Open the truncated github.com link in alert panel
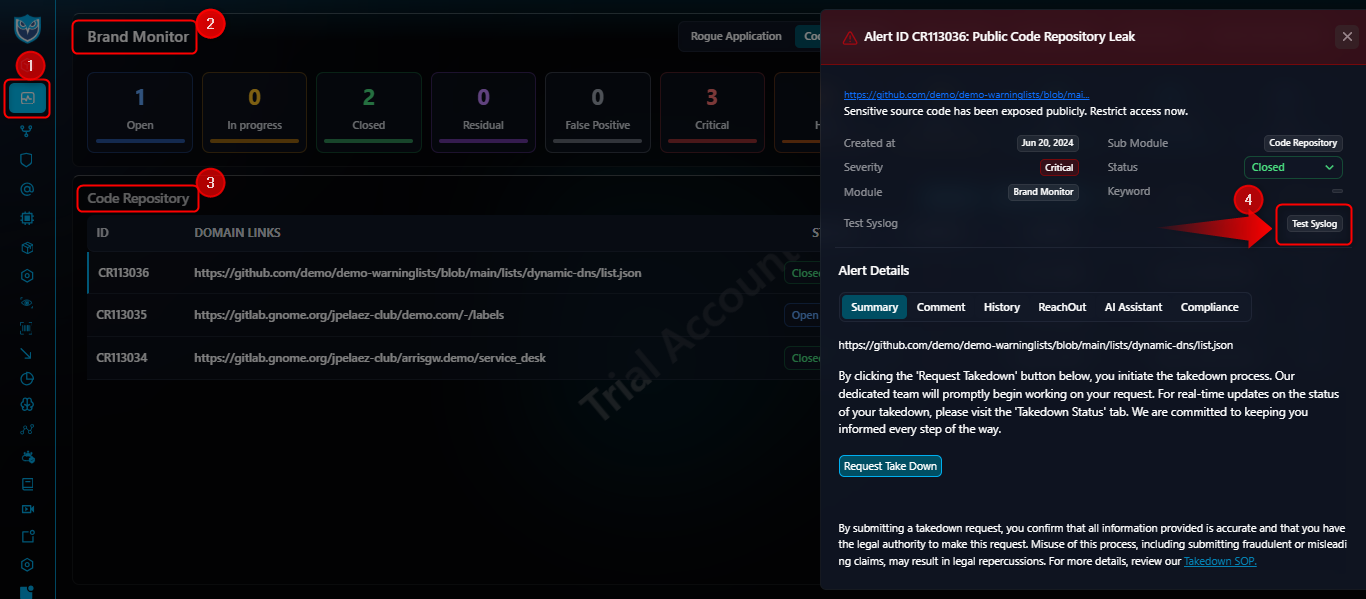1366x599 pixels. tap(967, 94)
